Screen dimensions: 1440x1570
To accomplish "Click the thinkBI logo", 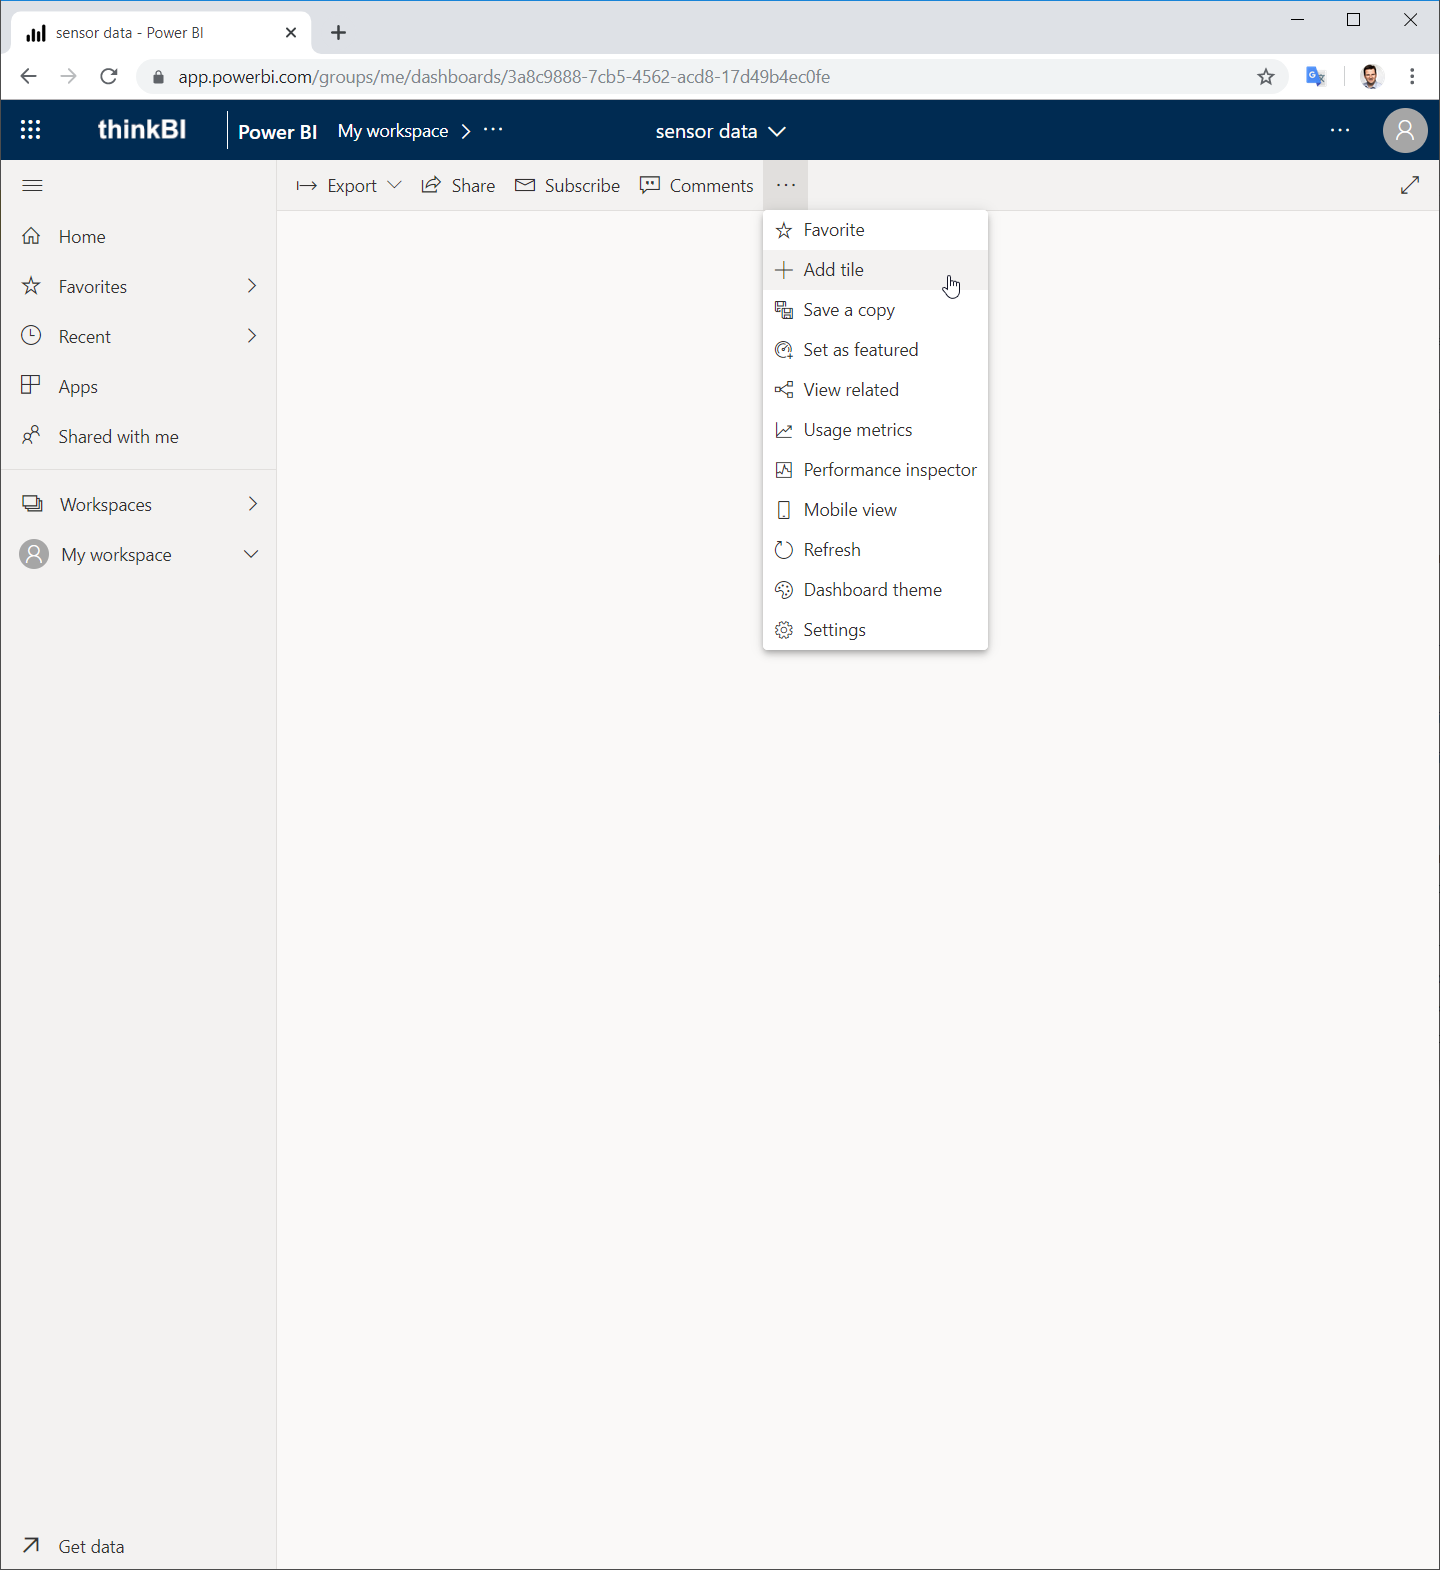I will (142, 129).
